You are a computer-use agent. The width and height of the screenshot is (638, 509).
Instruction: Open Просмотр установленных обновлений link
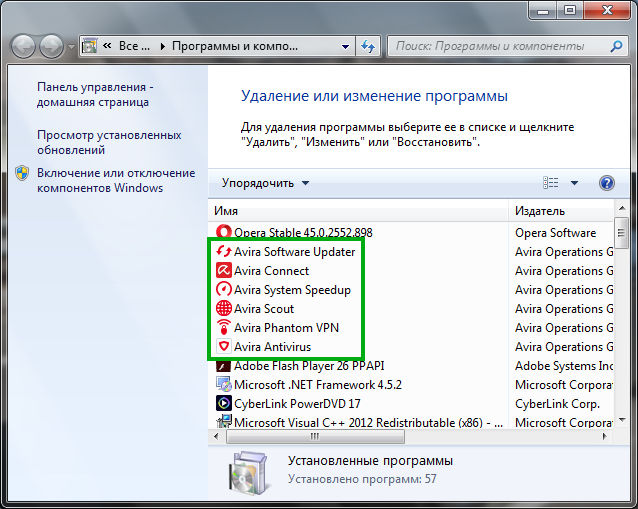tap(109, 142)
